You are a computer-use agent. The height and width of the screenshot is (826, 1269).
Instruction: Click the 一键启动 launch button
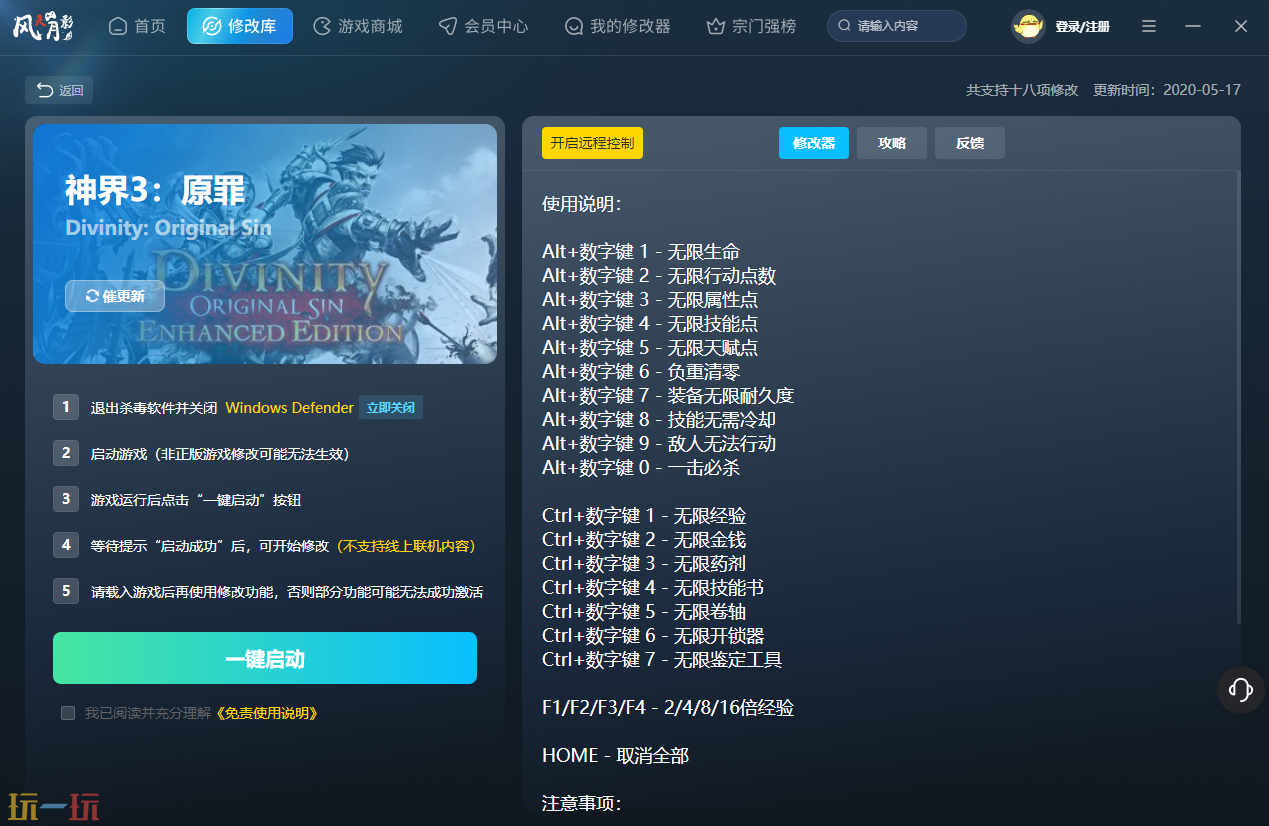click(x=265, y=658)
